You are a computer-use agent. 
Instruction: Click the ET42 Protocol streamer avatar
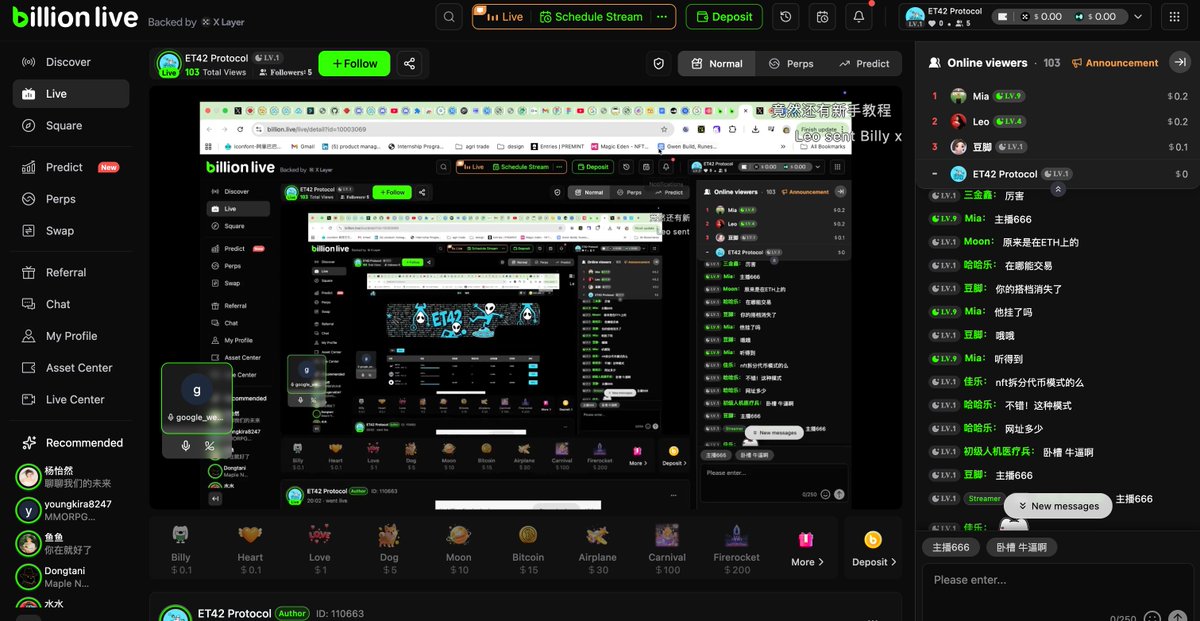point(168,64)
